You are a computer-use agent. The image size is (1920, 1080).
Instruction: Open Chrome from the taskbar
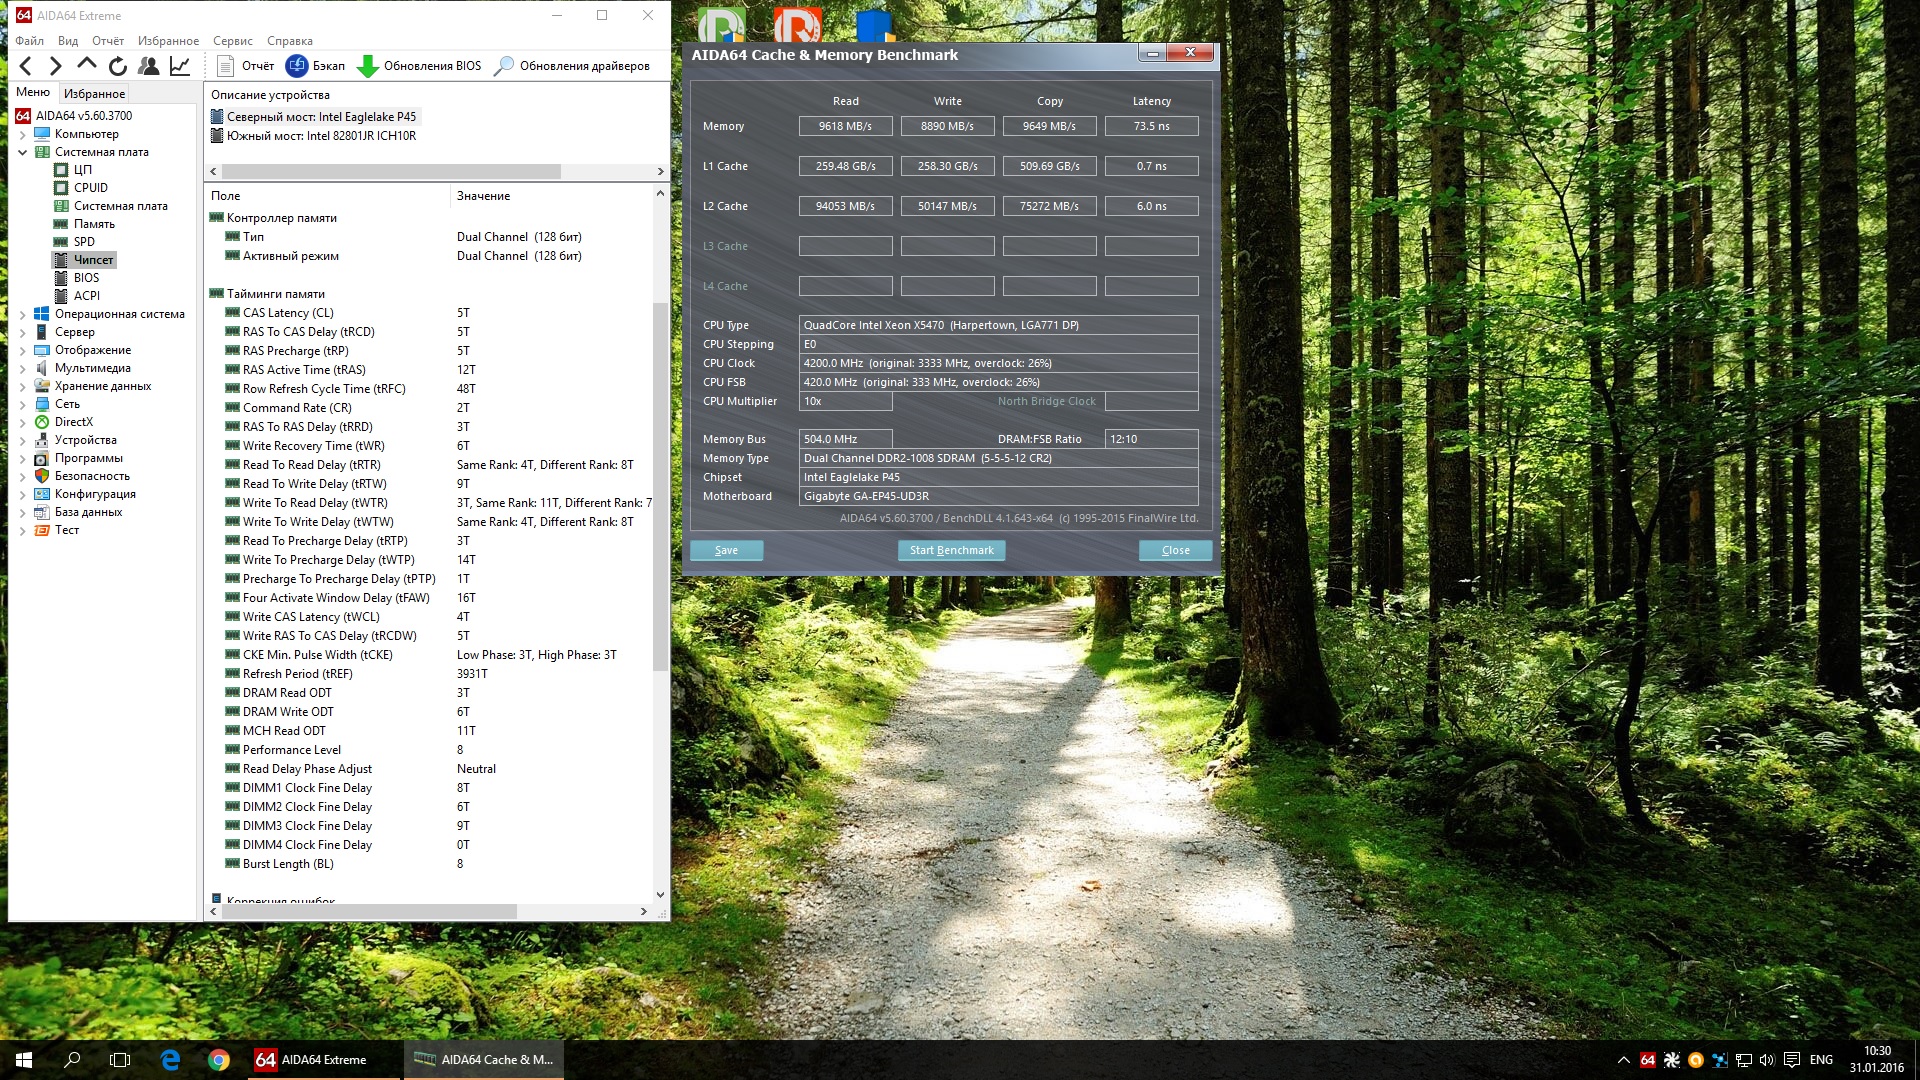point(219,1060)
